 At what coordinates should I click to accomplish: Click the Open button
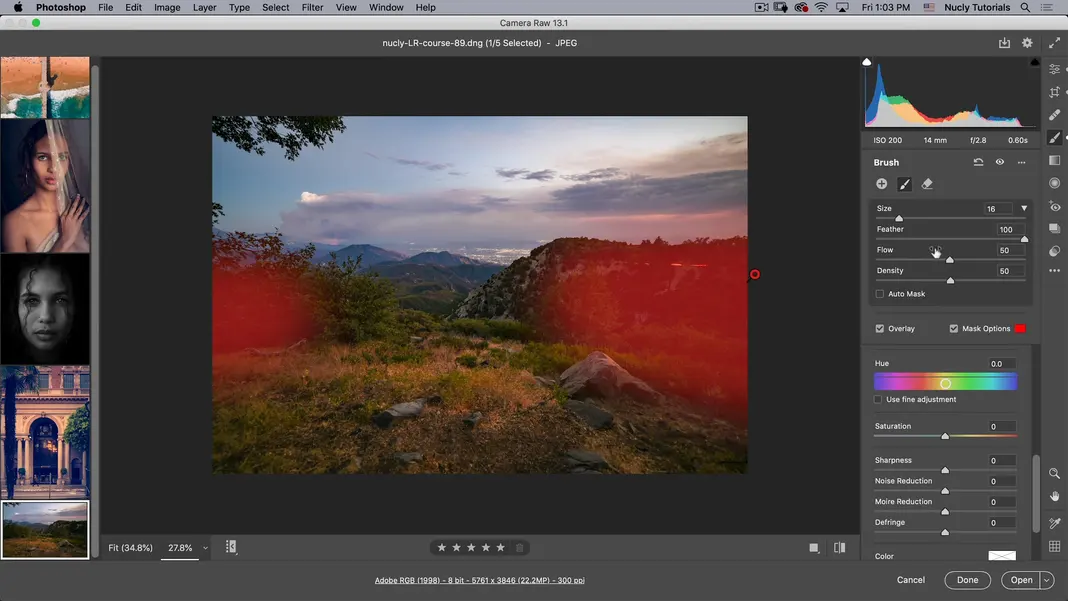click(x=1021, y=580)
